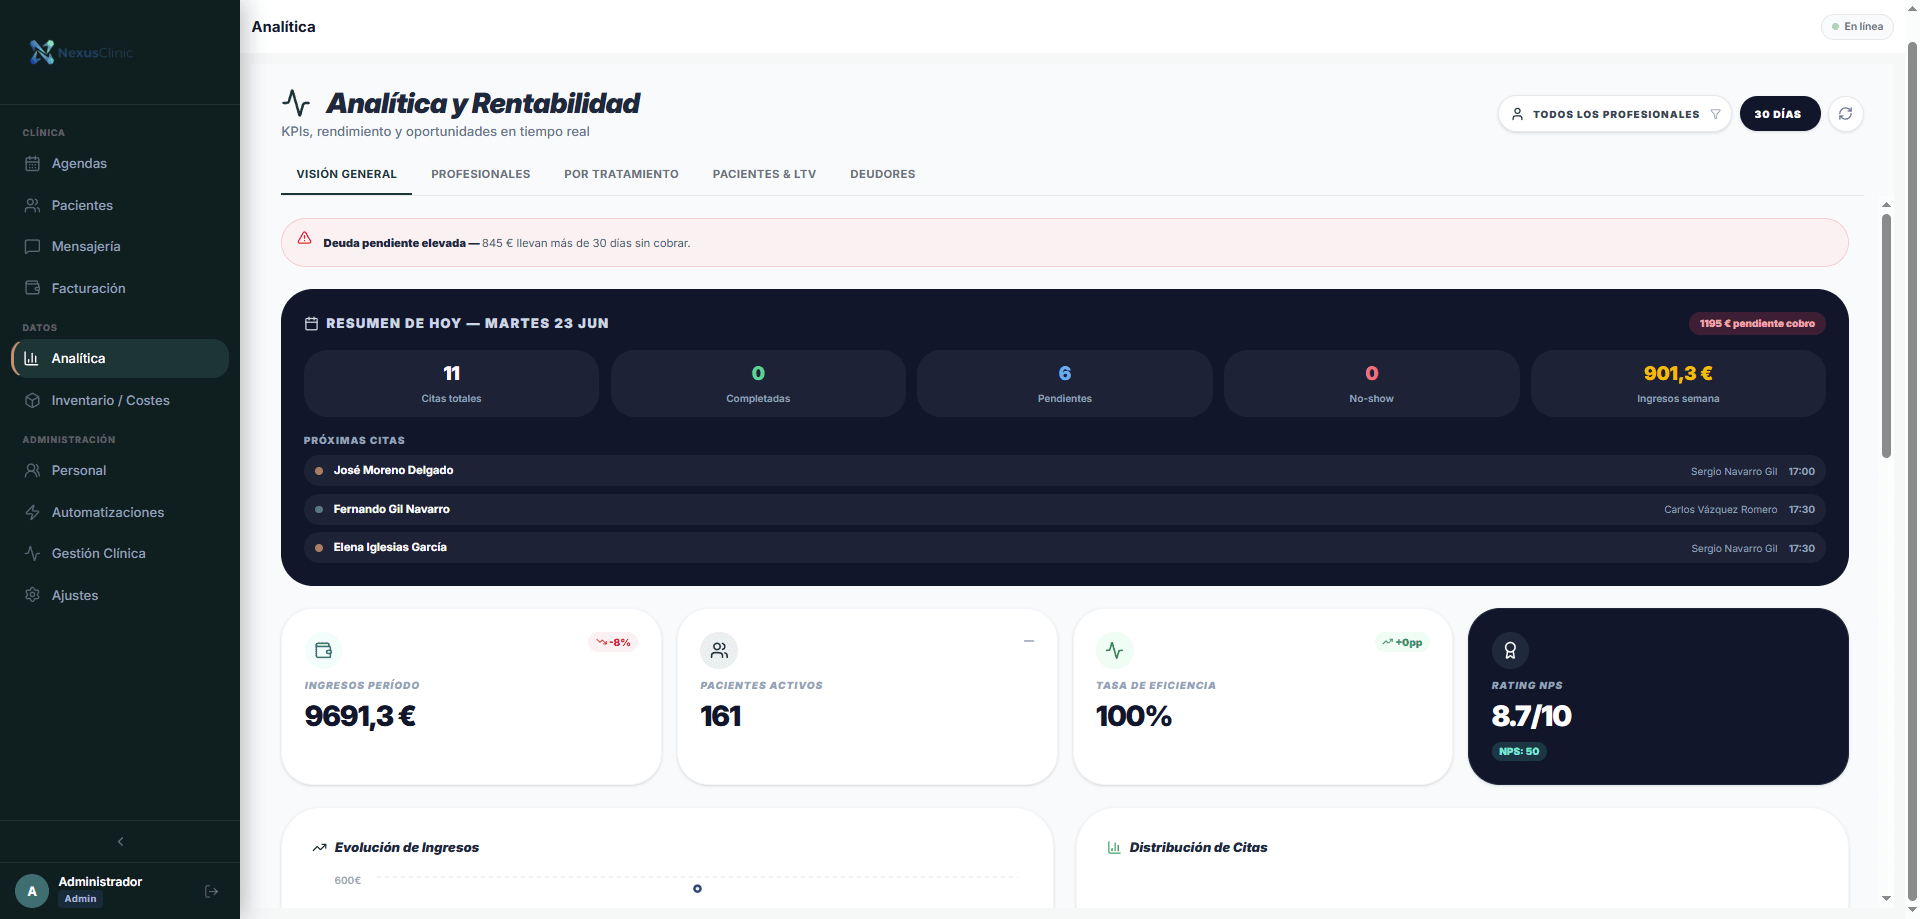Click the warning triangle in debt alert
The image size is (1920, 919).
(x=305, y=238)
